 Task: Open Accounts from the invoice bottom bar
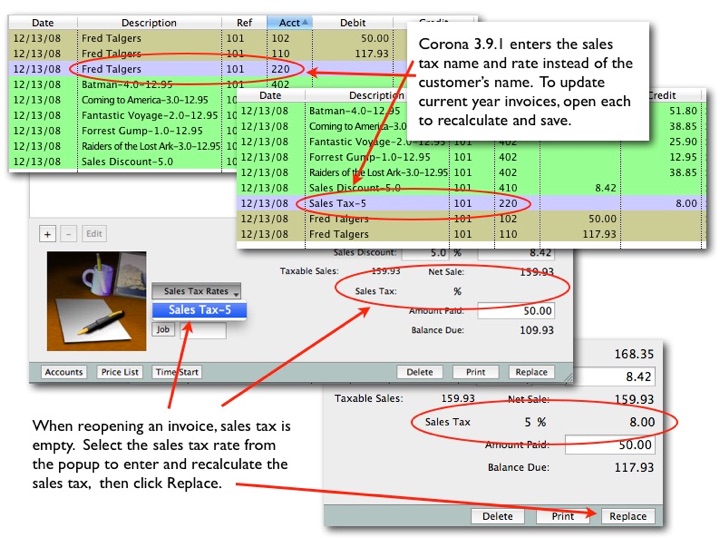pos(64,372)
